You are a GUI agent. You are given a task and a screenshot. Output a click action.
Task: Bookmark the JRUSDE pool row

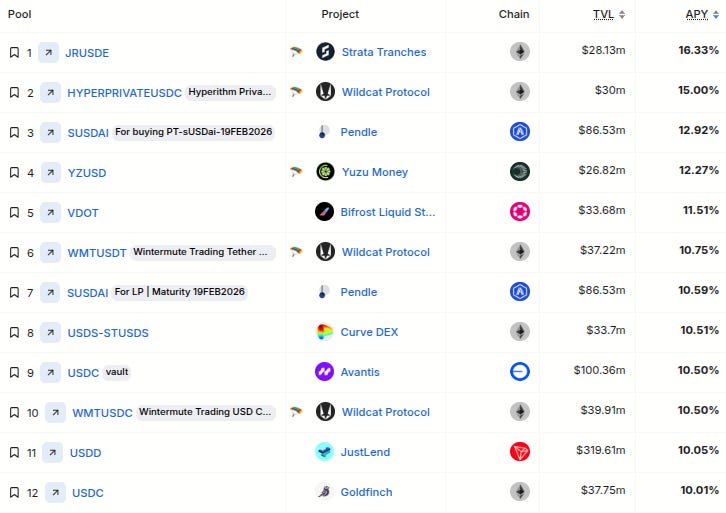pos(14,52)
